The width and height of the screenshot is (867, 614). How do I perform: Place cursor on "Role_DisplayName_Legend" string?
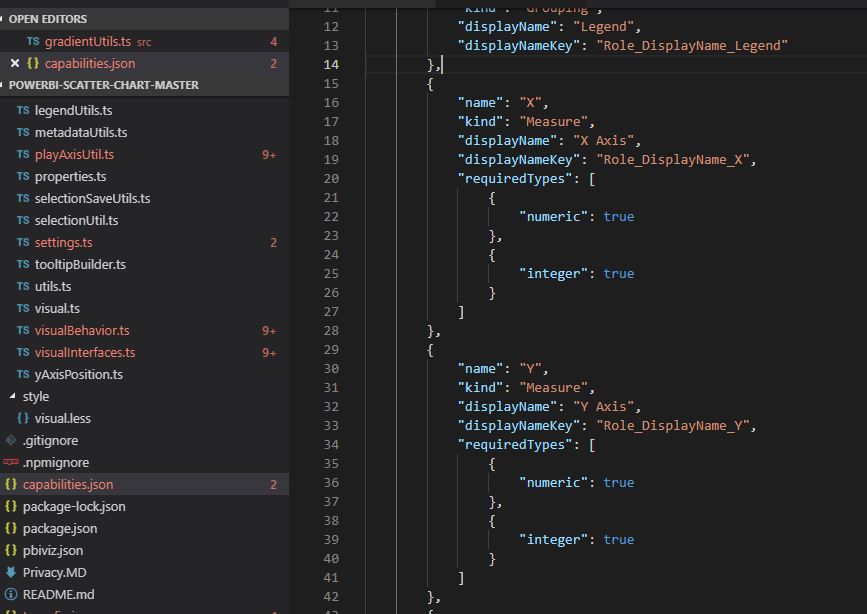tap(692, 45)
